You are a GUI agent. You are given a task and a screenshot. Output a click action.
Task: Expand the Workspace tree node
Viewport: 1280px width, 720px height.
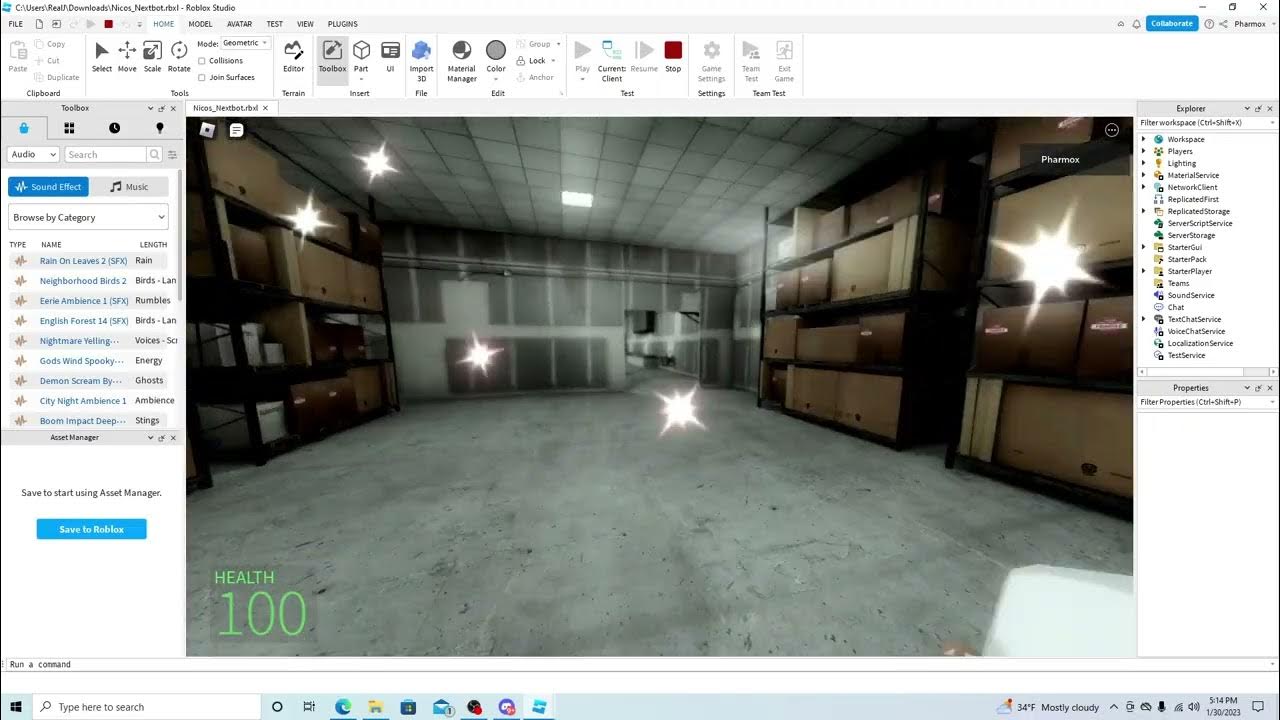coord(1144,139)
